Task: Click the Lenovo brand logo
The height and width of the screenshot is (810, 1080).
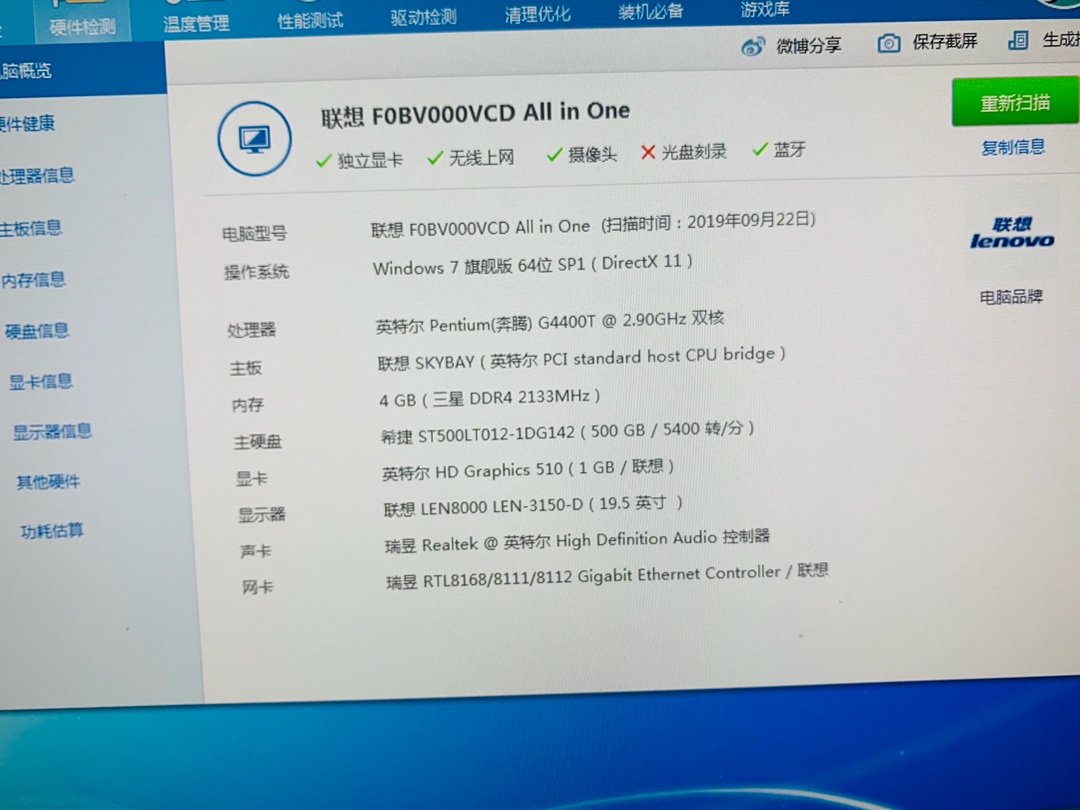Action: pyautogui.click(x=1012, y=233)
